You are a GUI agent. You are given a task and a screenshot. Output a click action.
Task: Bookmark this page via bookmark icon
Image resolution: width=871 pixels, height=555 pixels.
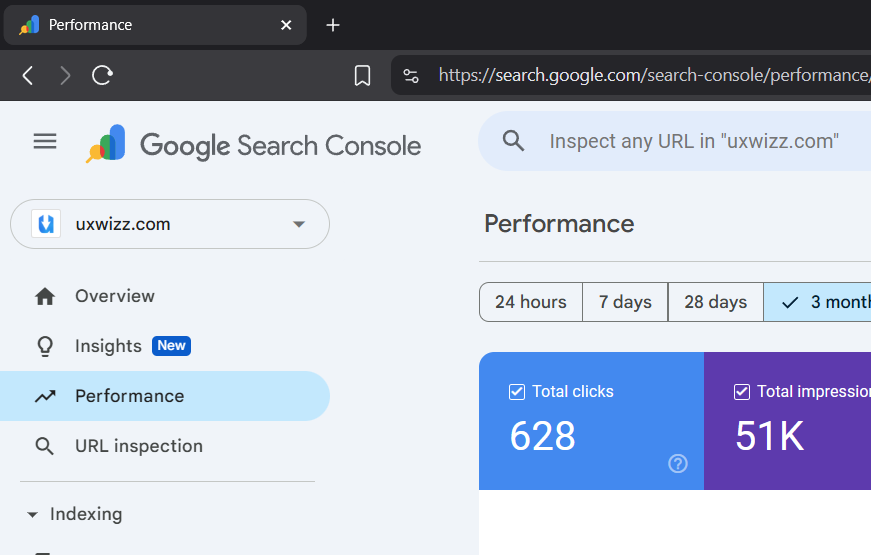click(x=362, y=76)
